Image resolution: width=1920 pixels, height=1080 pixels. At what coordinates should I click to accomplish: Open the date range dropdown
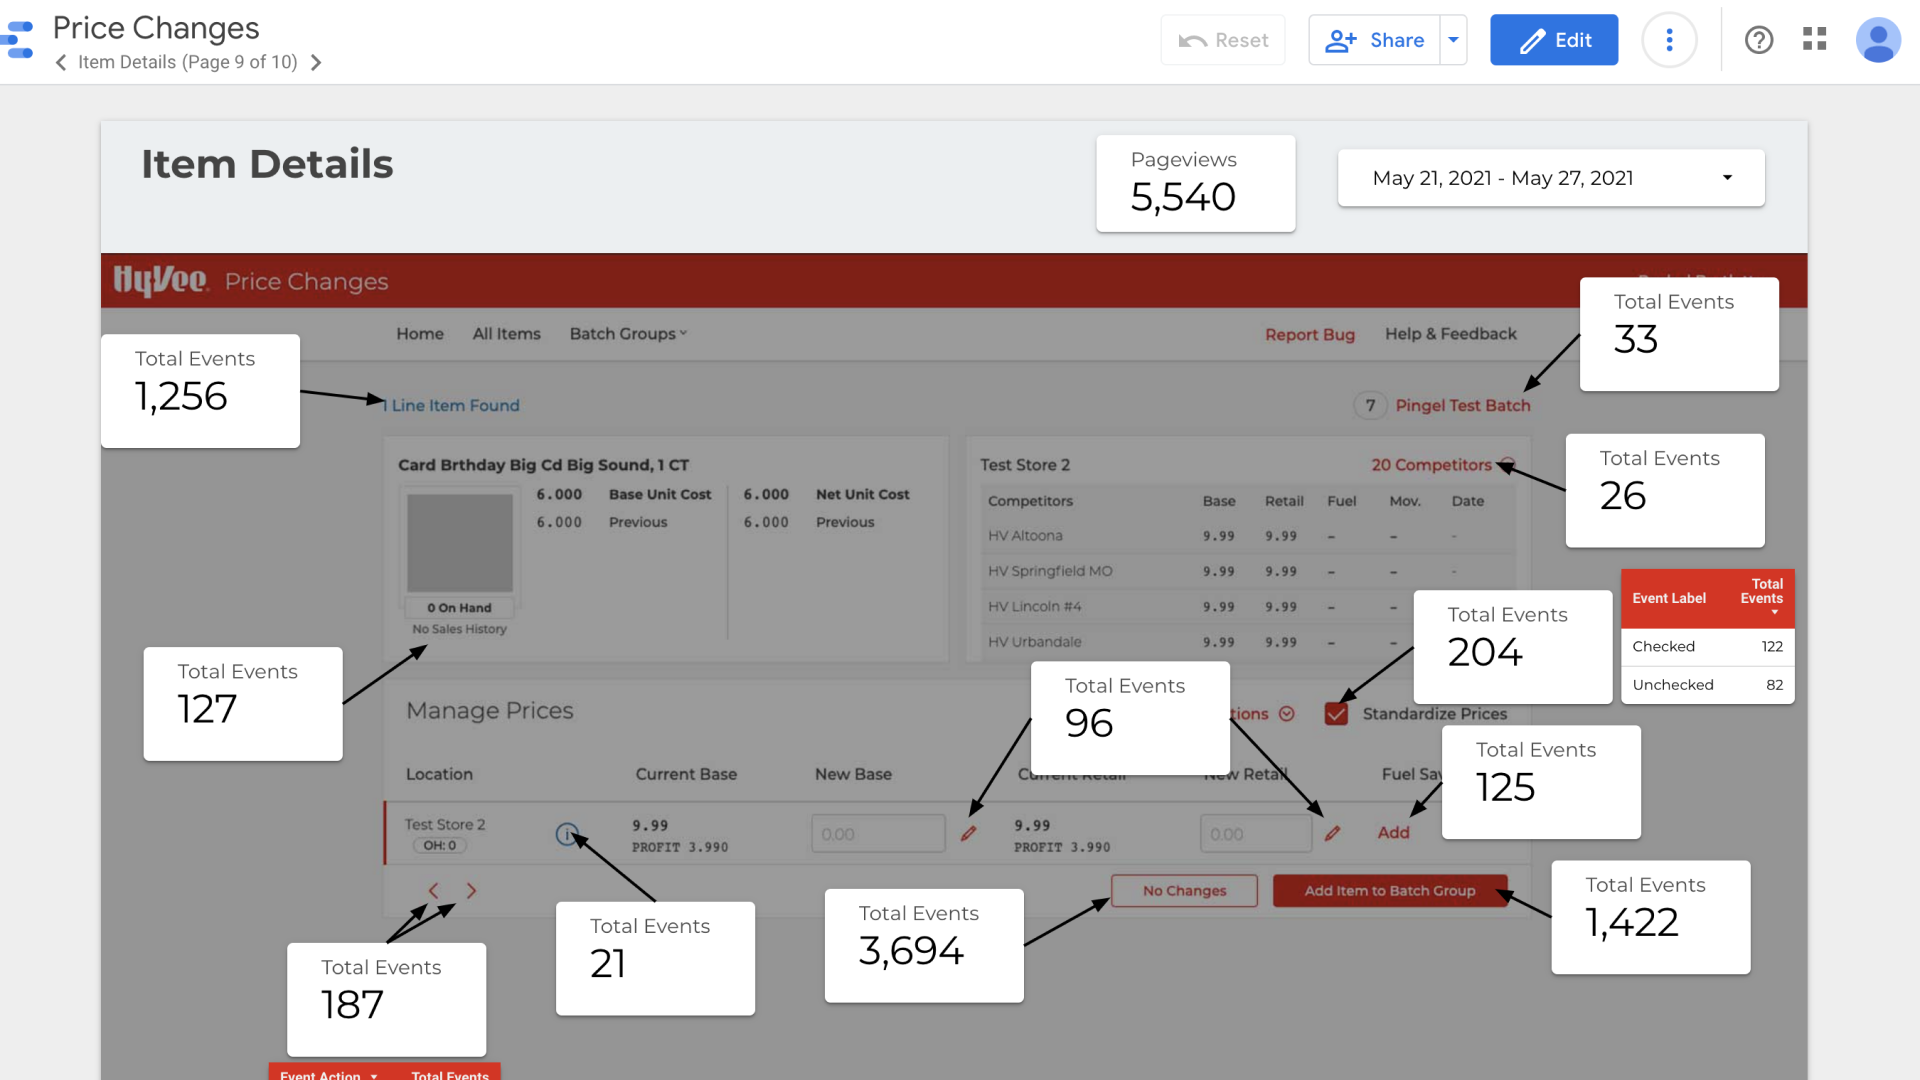tap(1551, 178)
